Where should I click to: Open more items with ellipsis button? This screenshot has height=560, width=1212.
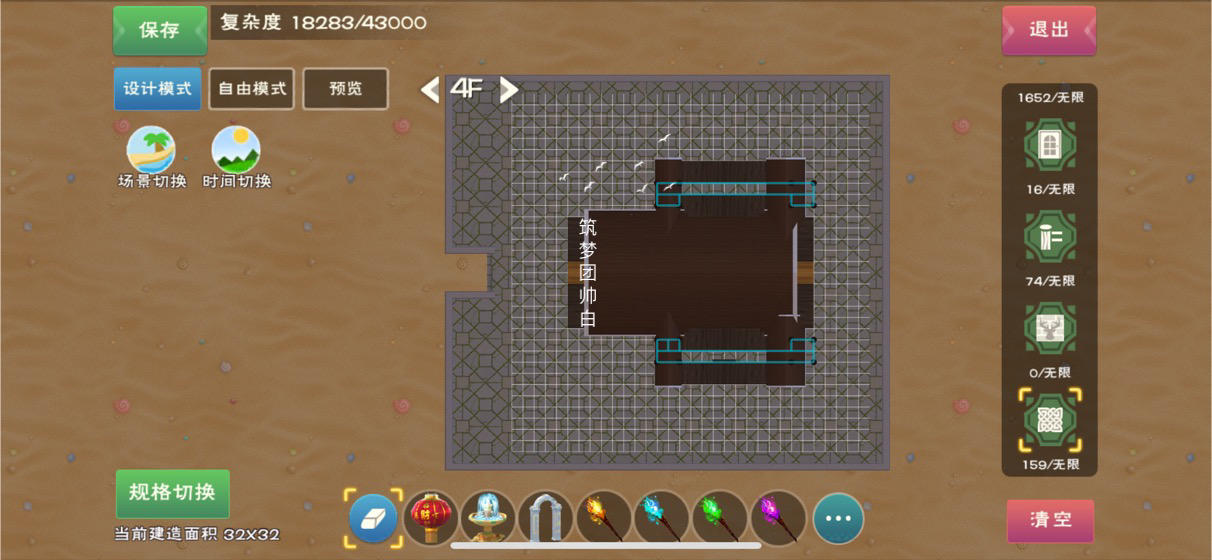[x=838, y=518]
